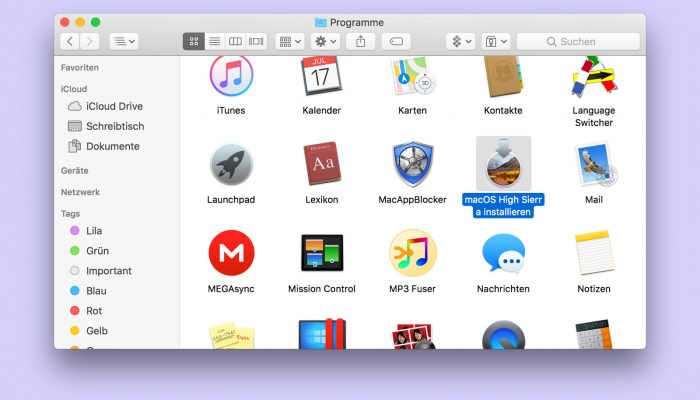Open the toolbar dropdown left of search

coord(496,42)
